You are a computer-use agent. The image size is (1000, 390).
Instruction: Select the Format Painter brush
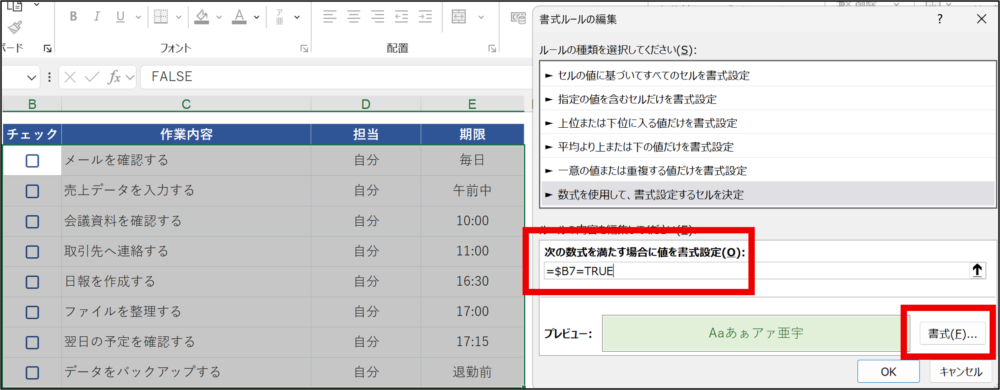[x=15, y=27]
